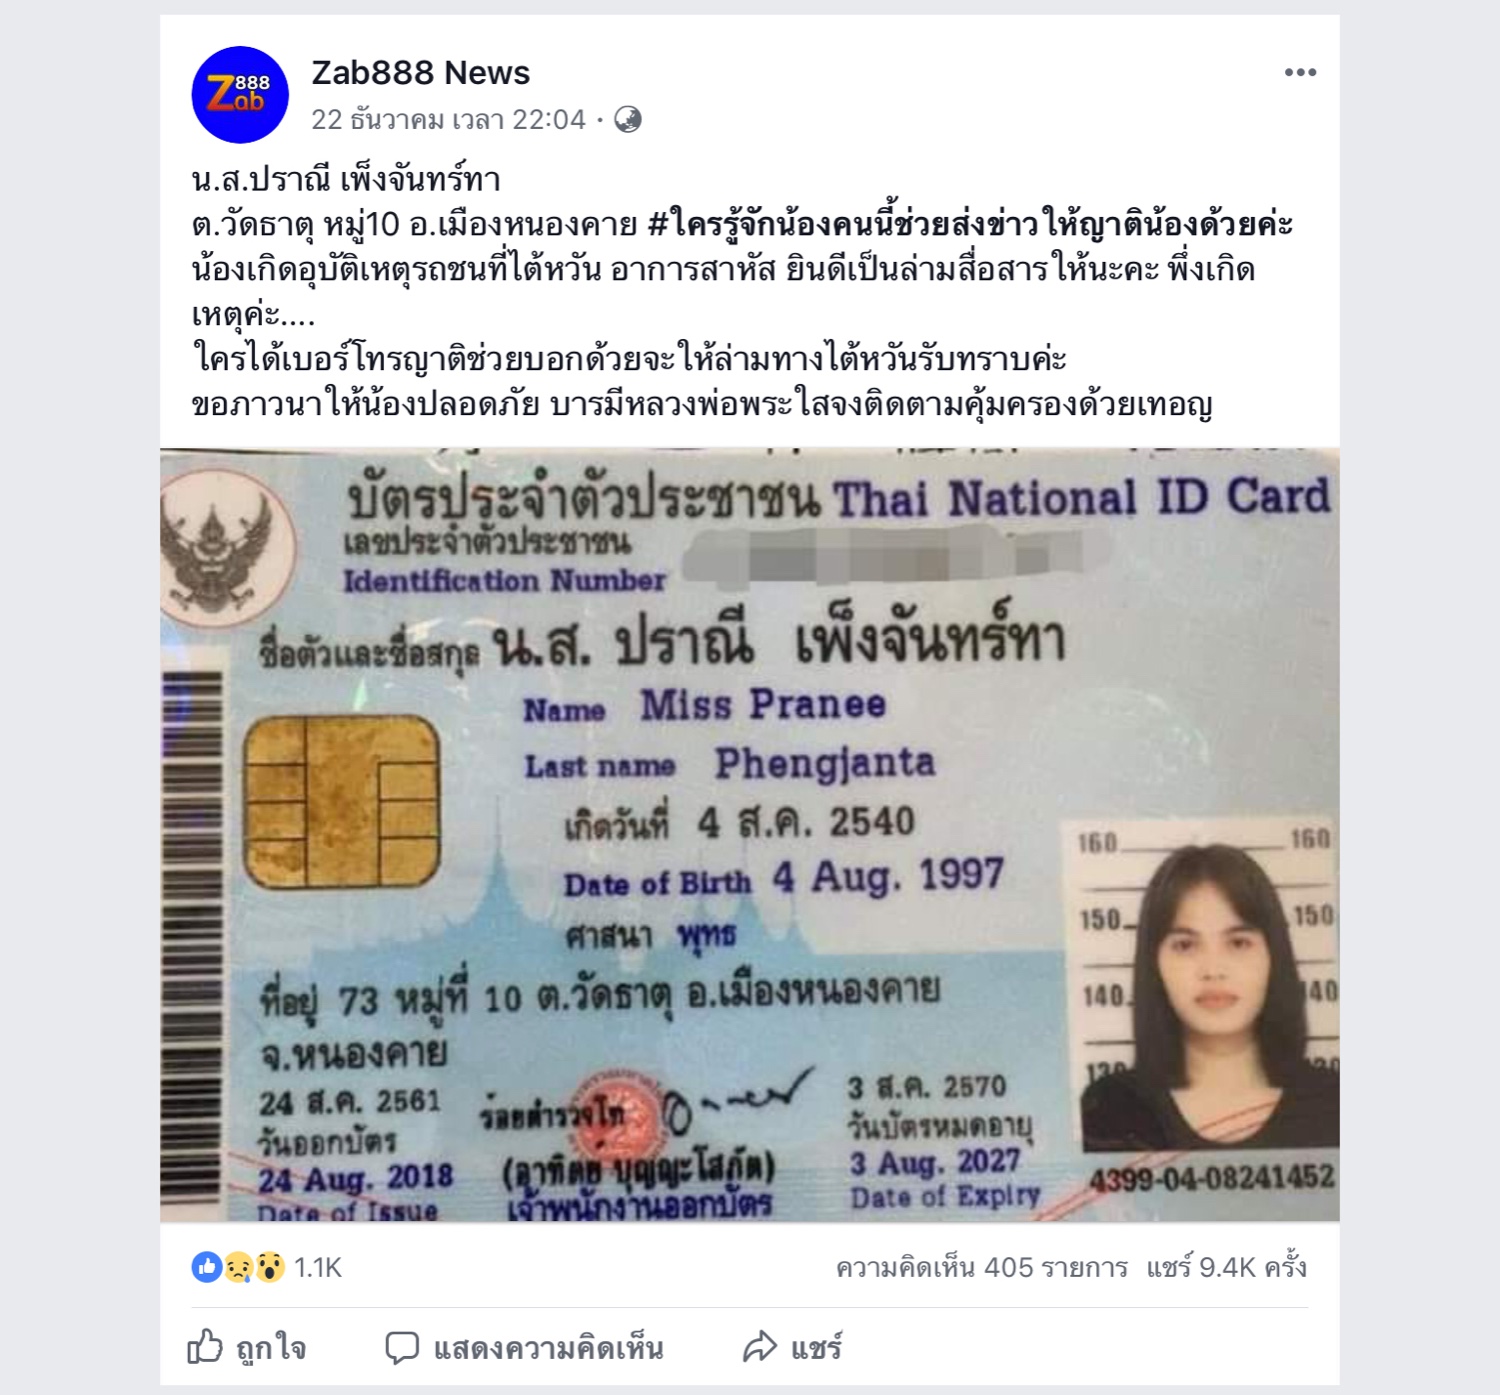Click the speech bubble comment icon

pyautogui.click(x=402, y=1348)
